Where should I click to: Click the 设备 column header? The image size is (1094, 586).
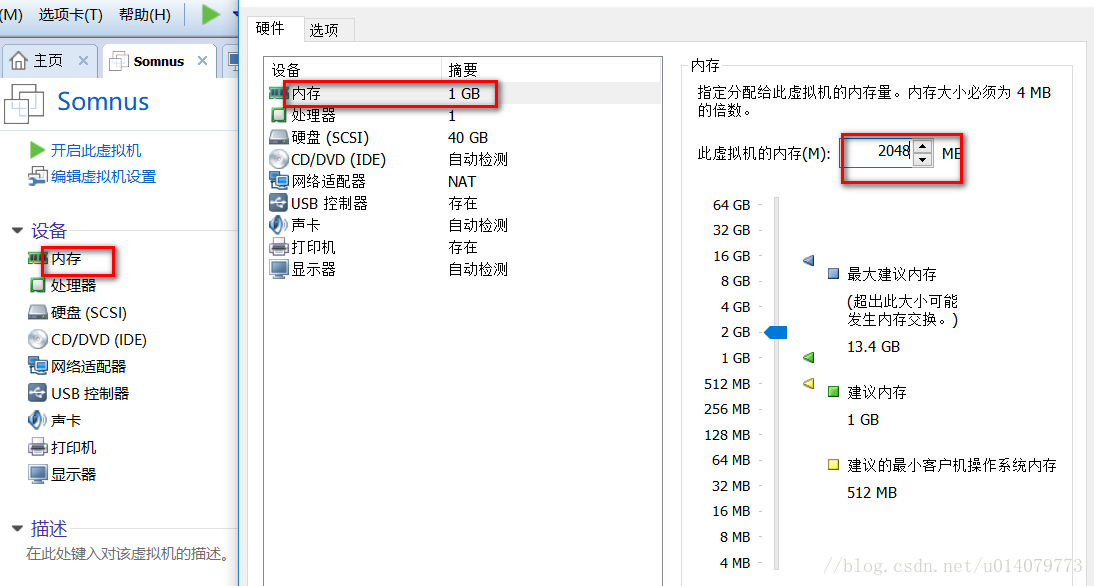point(352,70)
